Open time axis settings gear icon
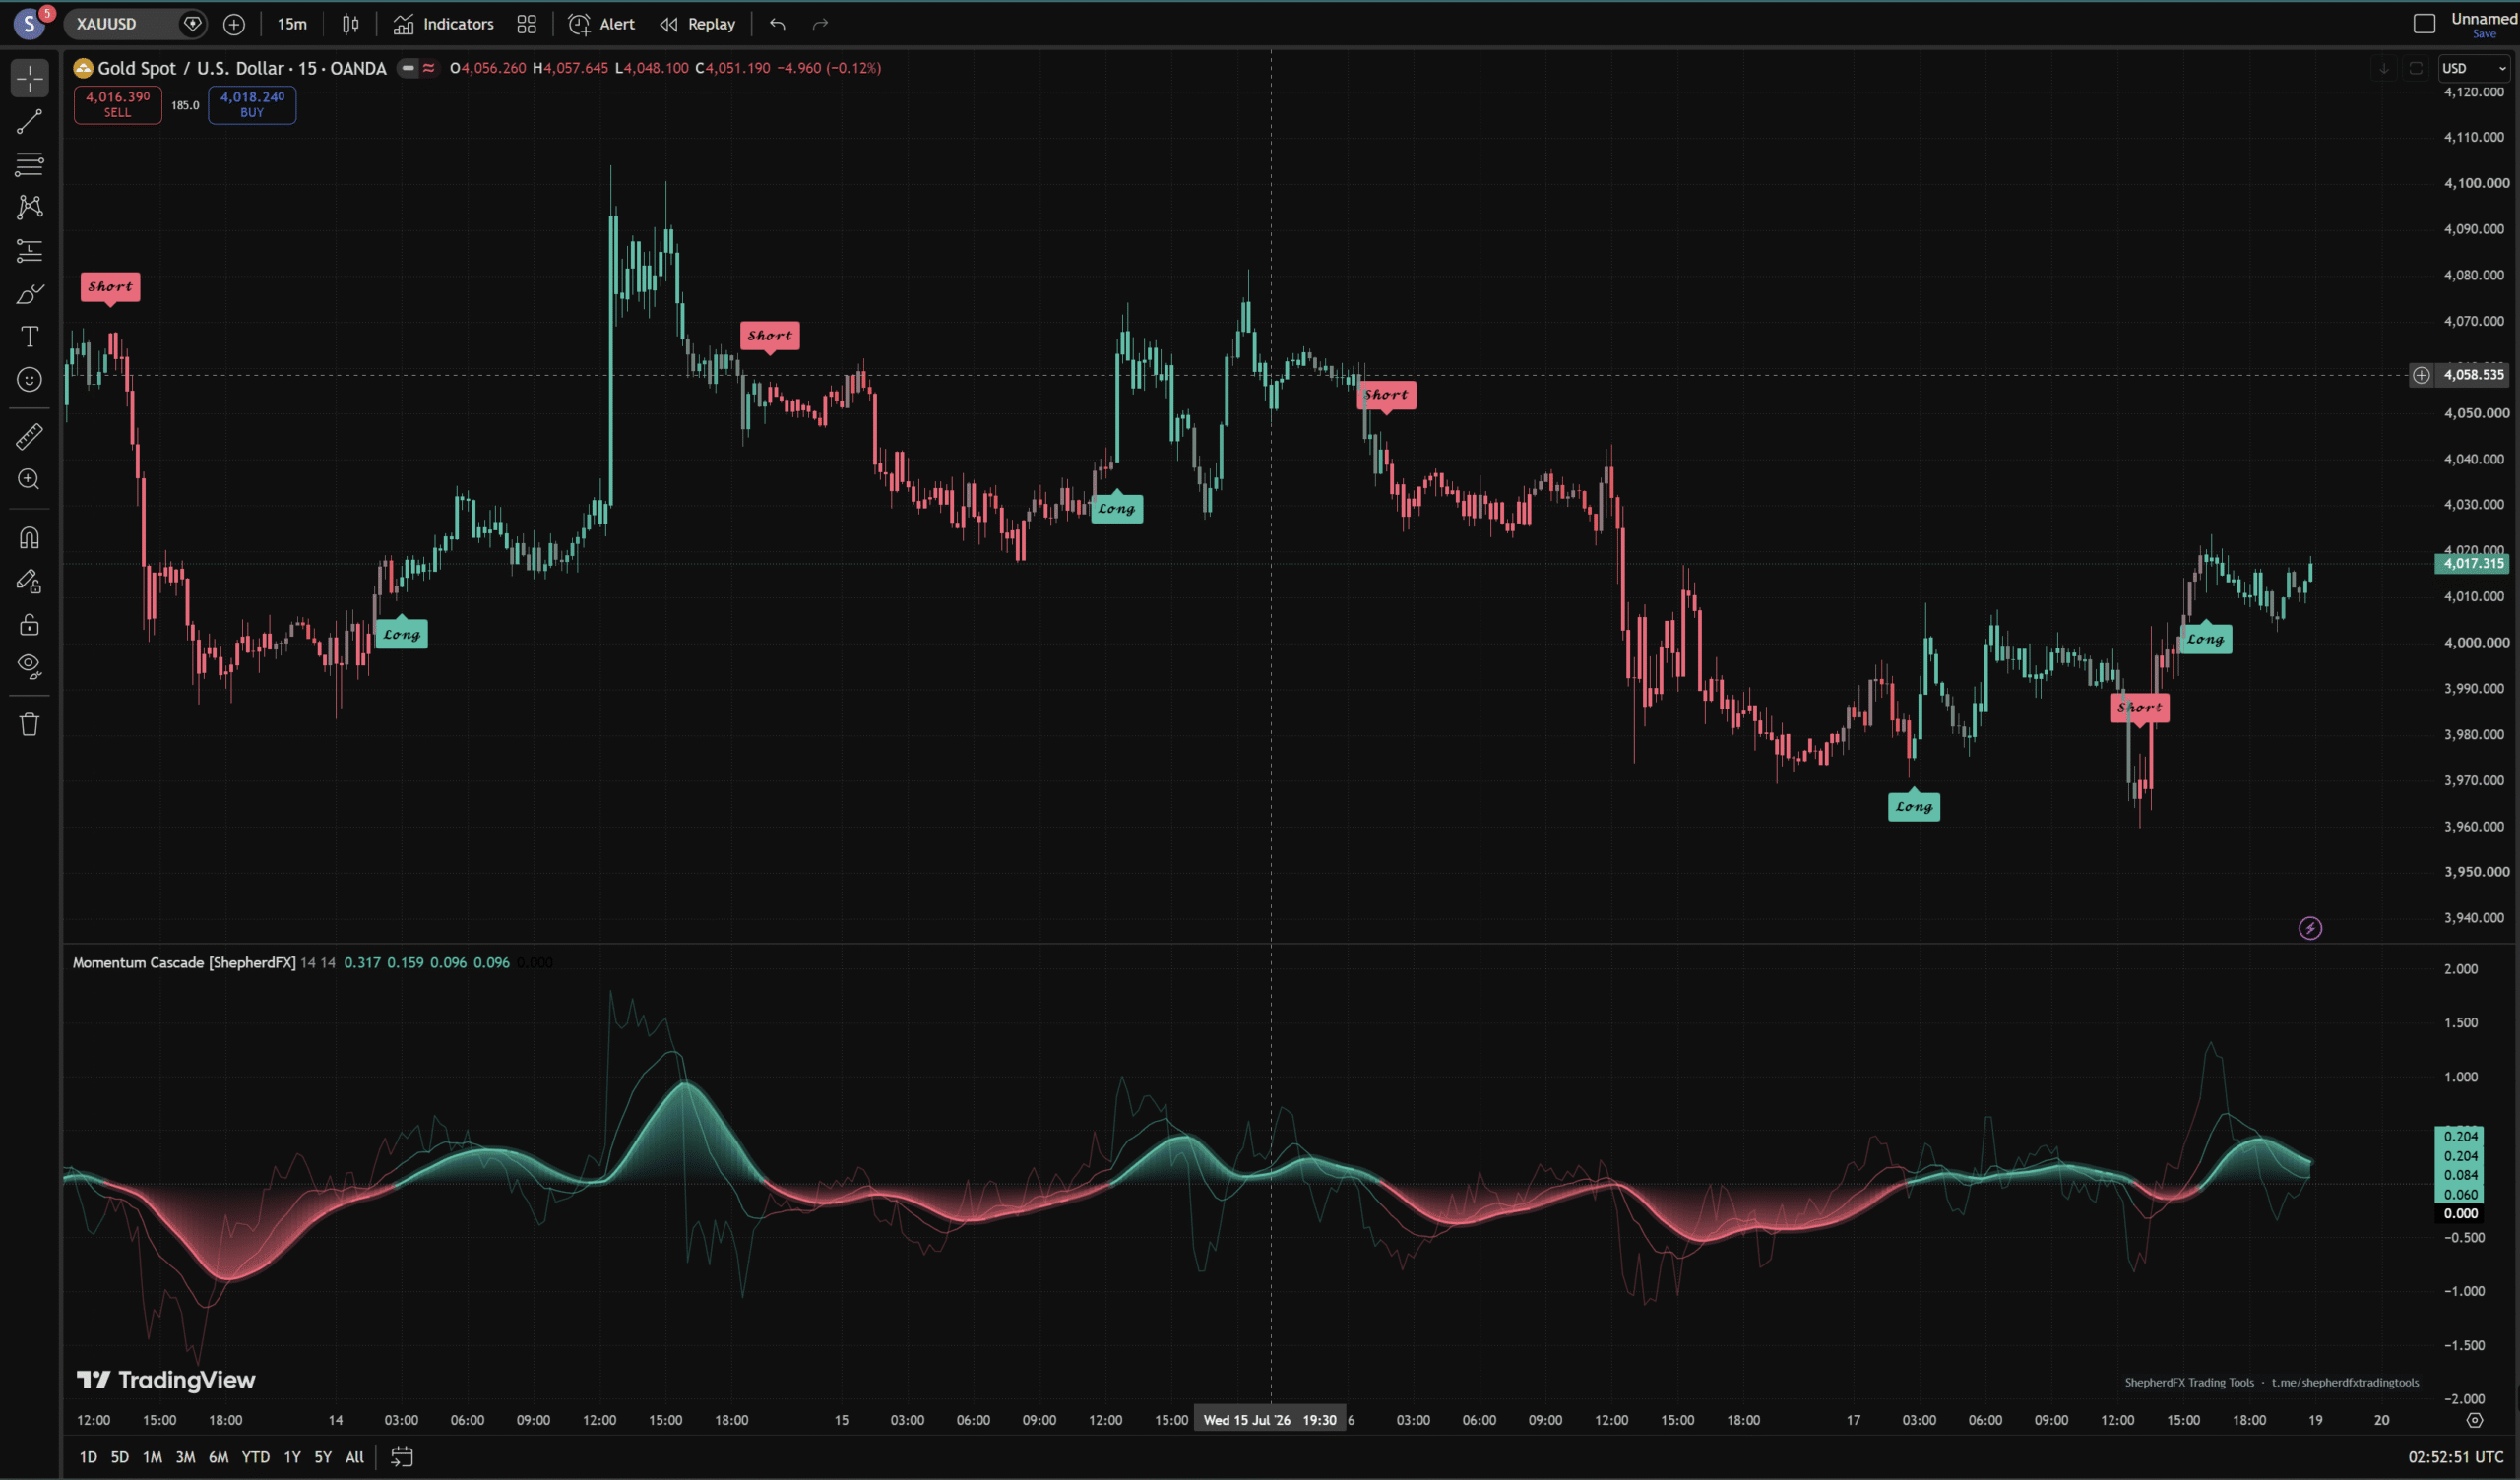The width and height of the screenshot is (2520, 1480). [2474, 1420]
